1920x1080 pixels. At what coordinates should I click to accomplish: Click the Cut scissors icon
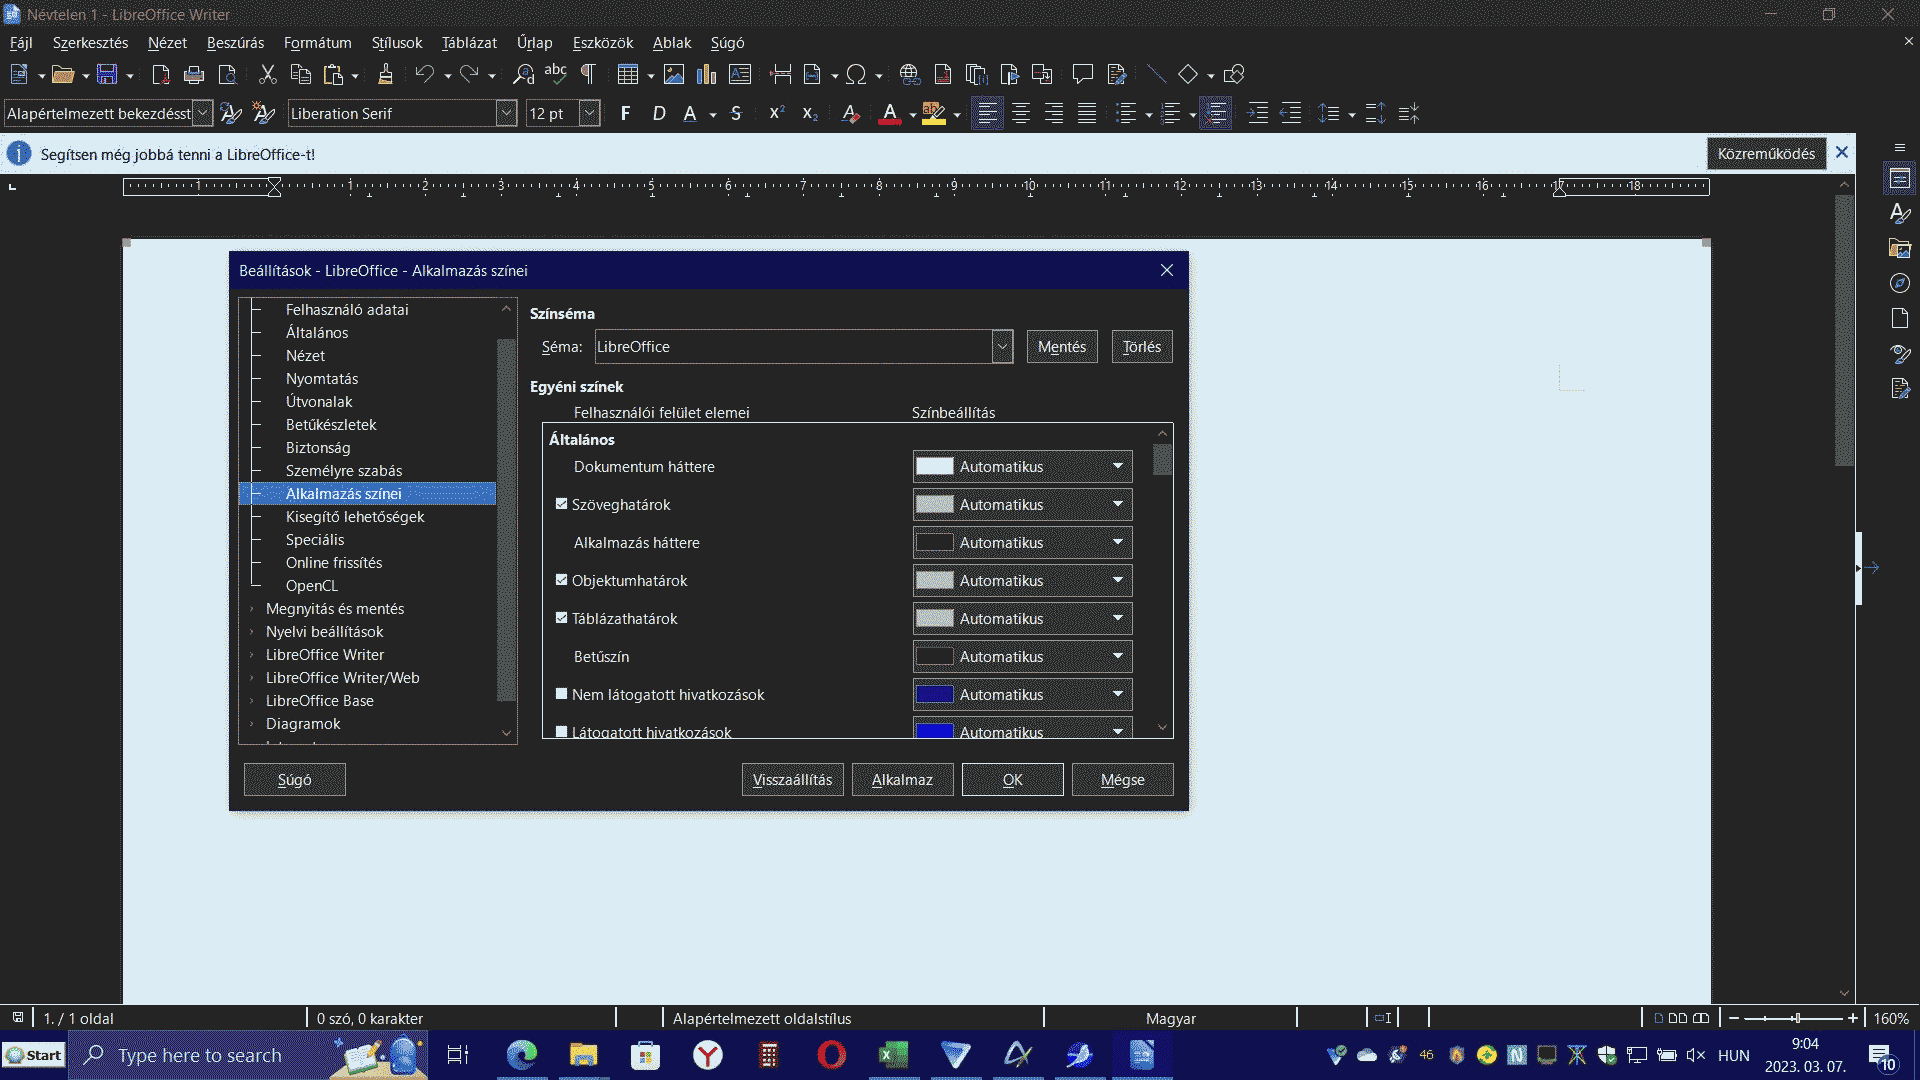coord(267,74)
